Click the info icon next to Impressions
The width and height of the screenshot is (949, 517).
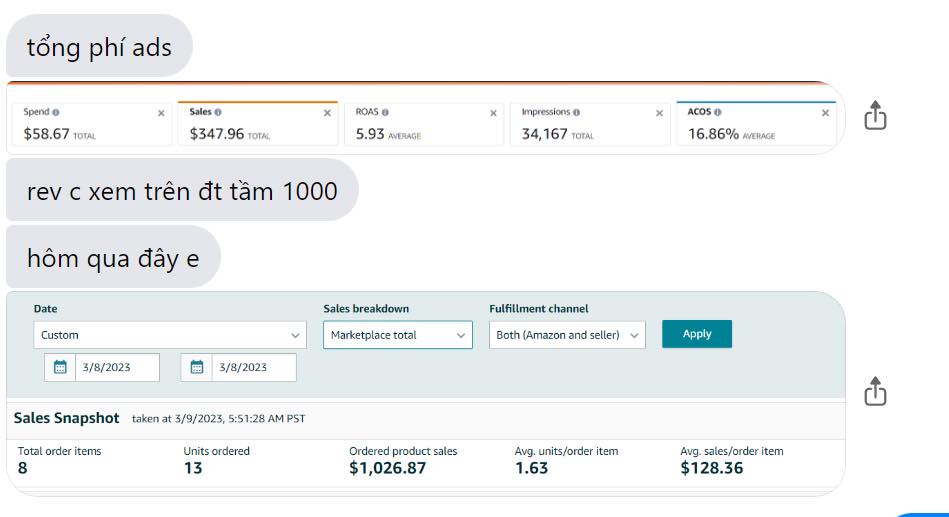click(x=576, y=113)
